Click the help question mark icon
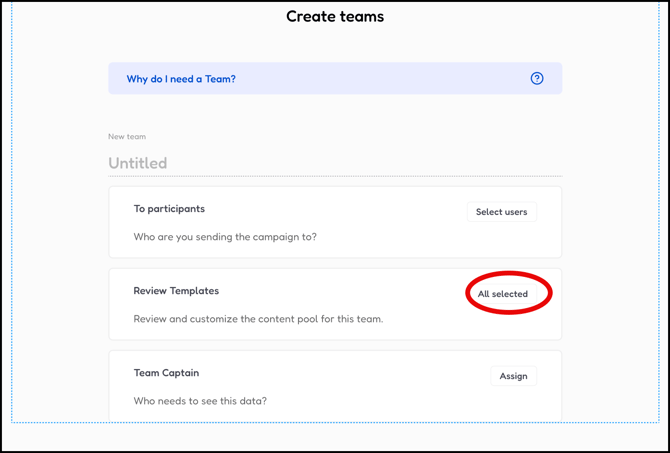This screenshot has width=670, height=453. 537,79
